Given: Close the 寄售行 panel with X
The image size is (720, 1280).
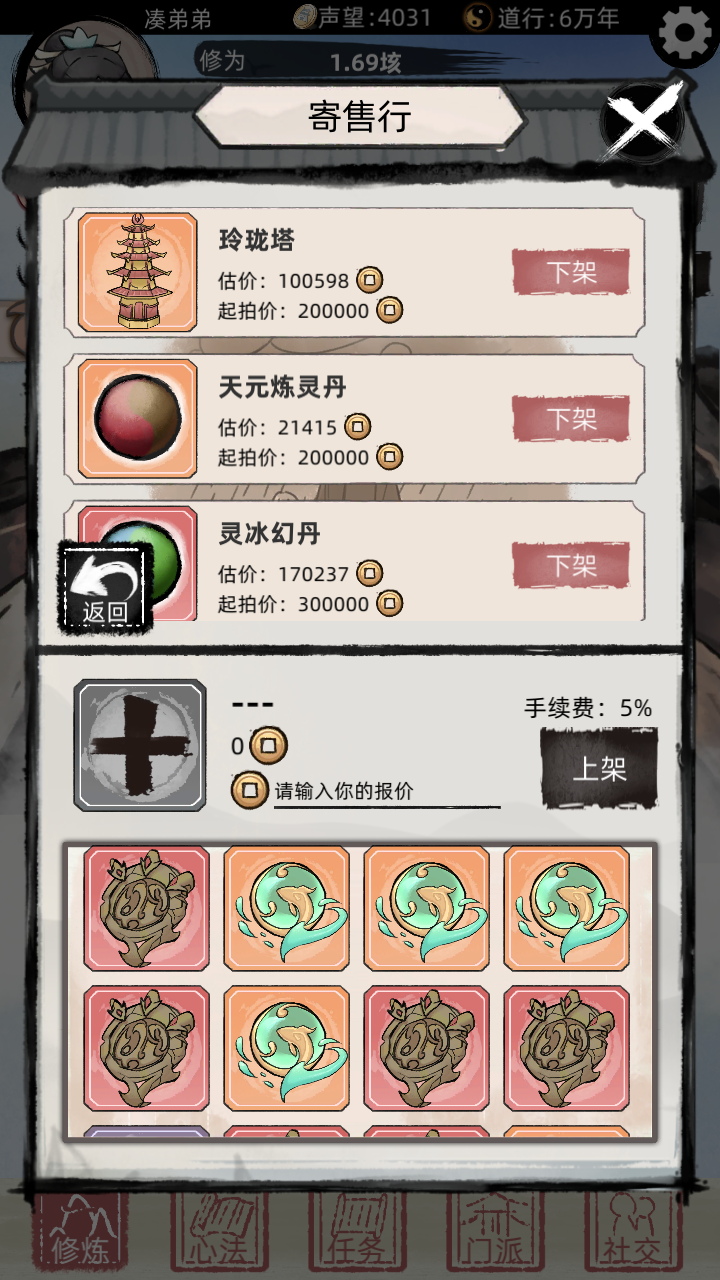Looking at the screenshot, I should 643,121.
